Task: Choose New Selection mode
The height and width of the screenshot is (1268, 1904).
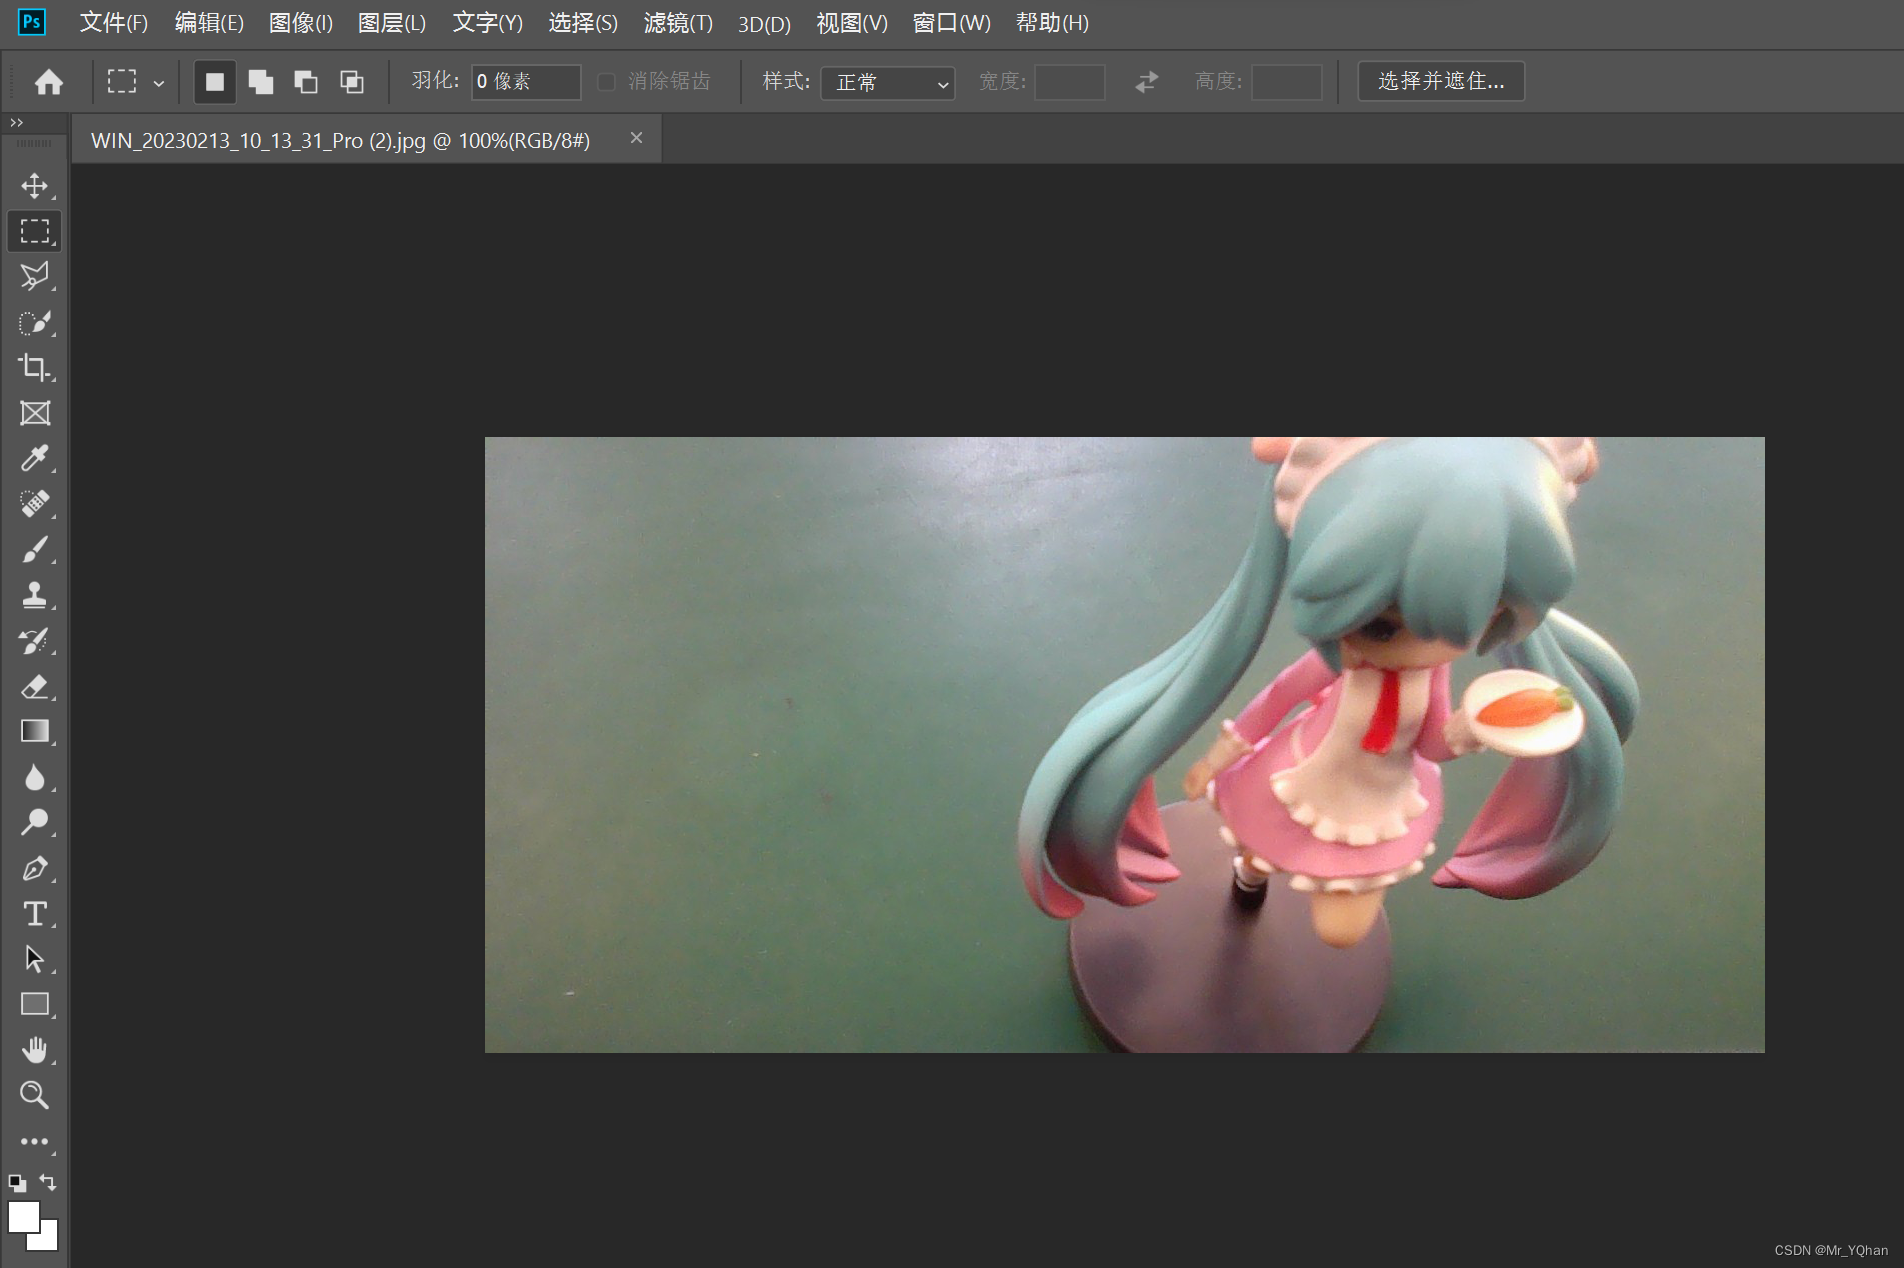Action: point(214,82)
